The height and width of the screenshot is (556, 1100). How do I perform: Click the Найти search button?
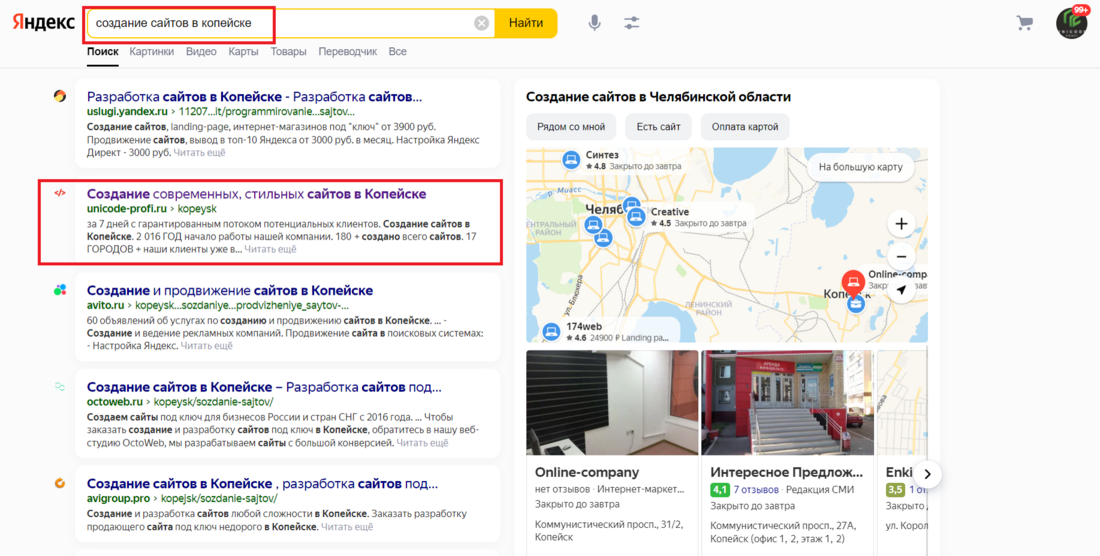tap(526, 23)
